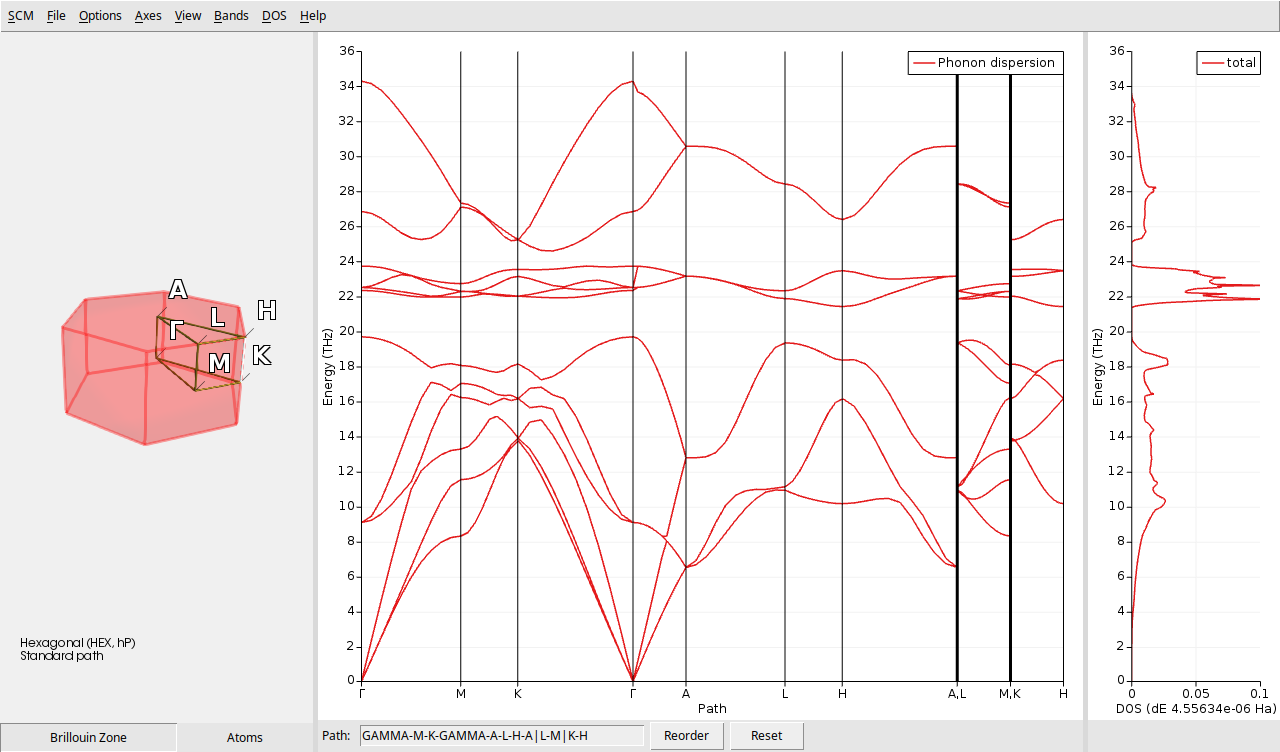This screenshot has height=752, width=1280.
Task: Click the Path input field
Action: click(501, 736)
